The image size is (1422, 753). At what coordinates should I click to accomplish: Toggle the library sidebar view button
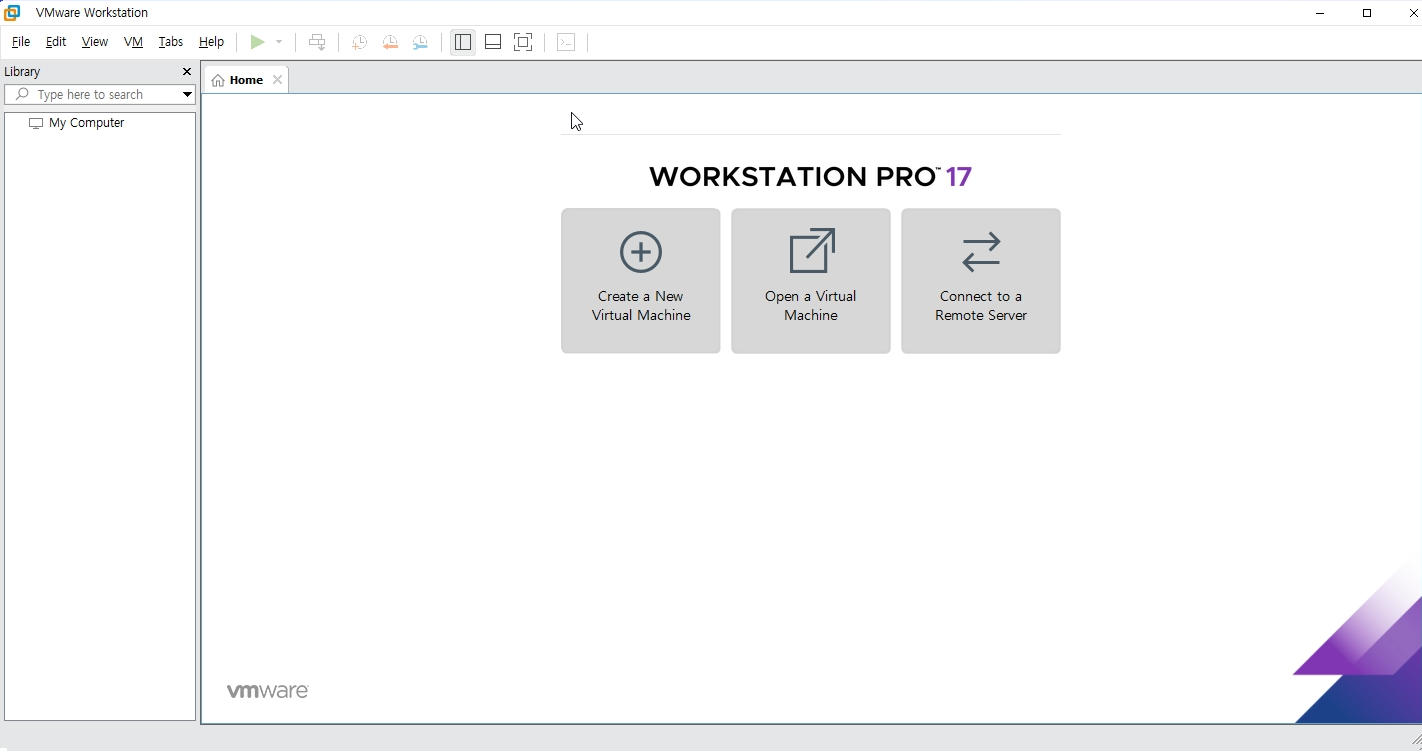pos(462,42)
